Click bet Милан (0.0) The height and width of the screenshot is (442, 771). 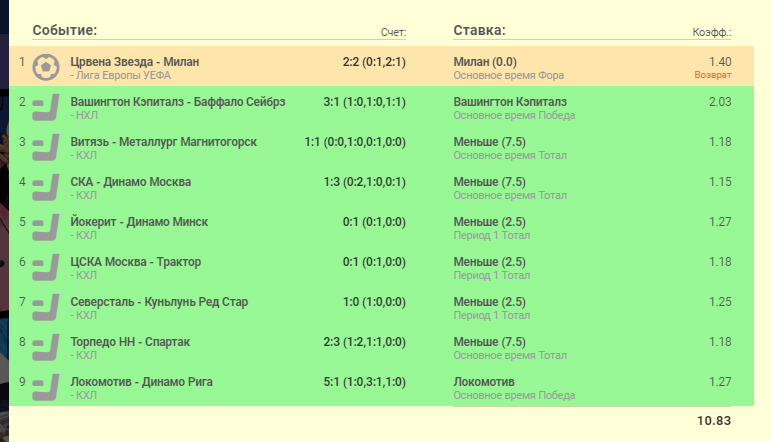click(485, 62)
